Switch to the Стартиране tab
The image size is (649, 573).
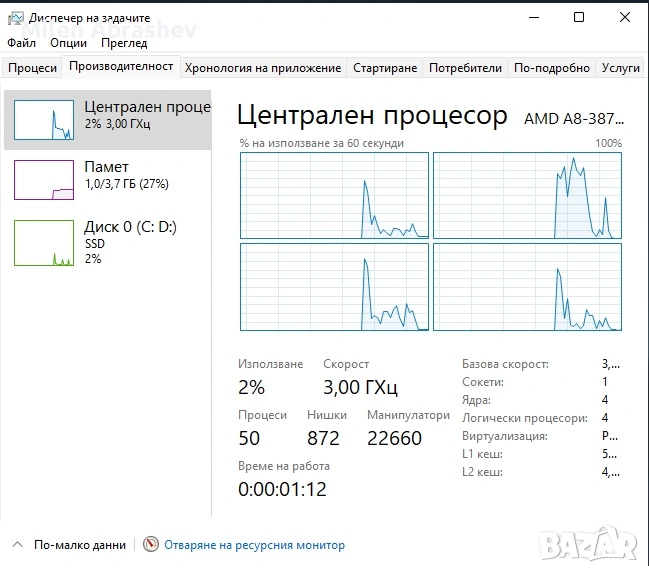point(385,68)
